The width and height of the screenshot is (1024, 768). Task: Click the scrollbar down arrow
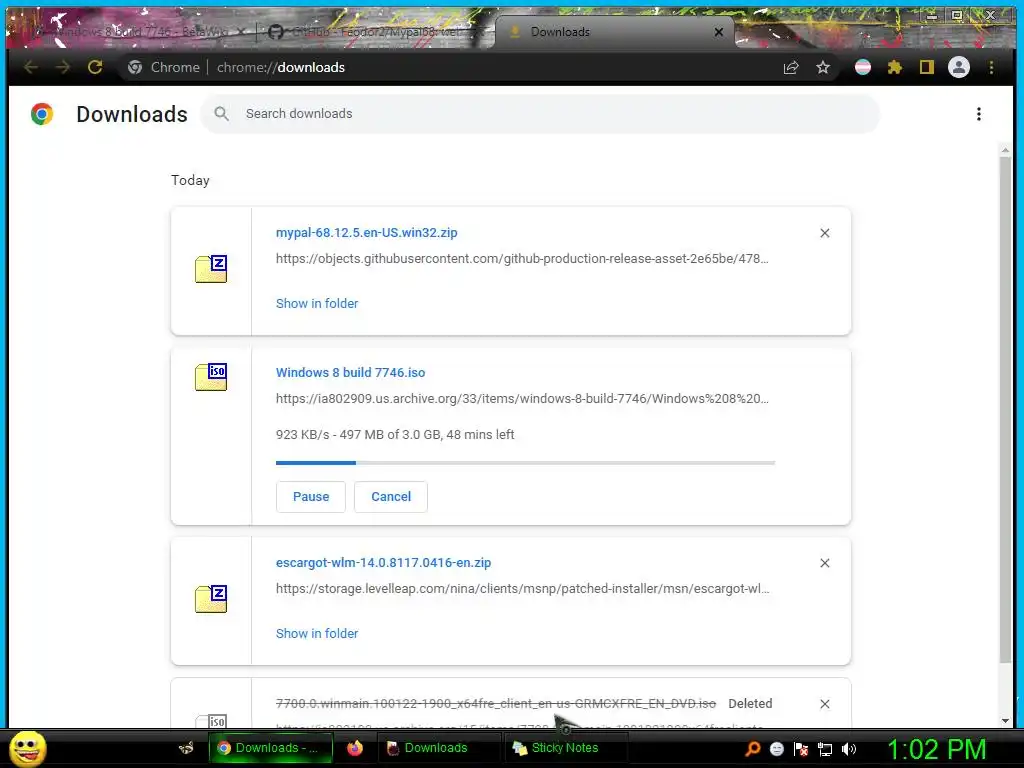[x=1005, y=721]
